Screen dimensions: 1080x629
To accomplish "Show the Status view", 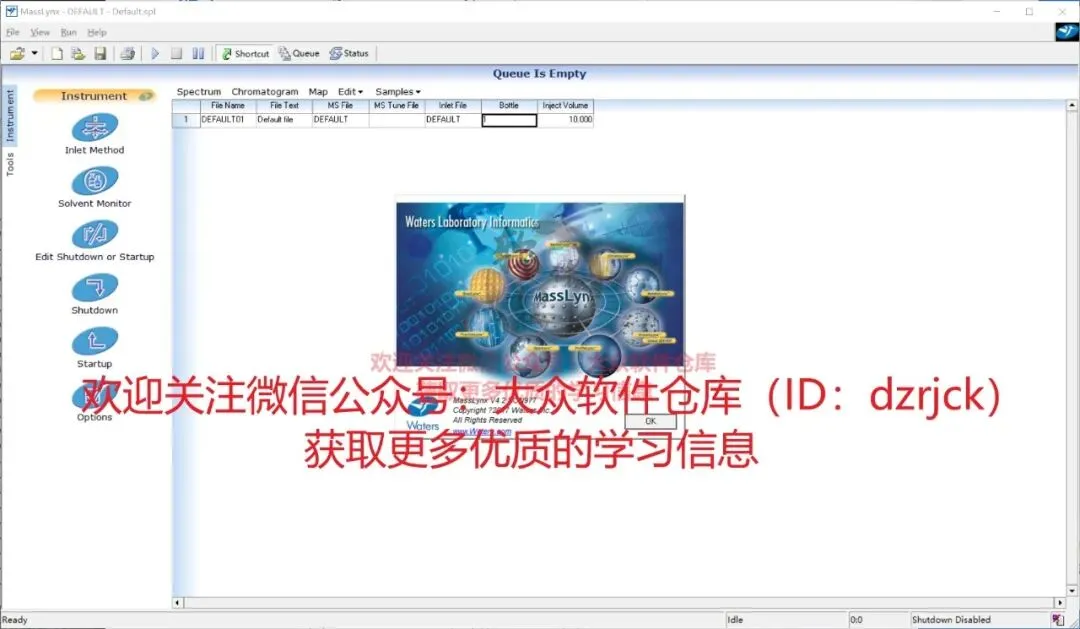I will coord(349,53).
